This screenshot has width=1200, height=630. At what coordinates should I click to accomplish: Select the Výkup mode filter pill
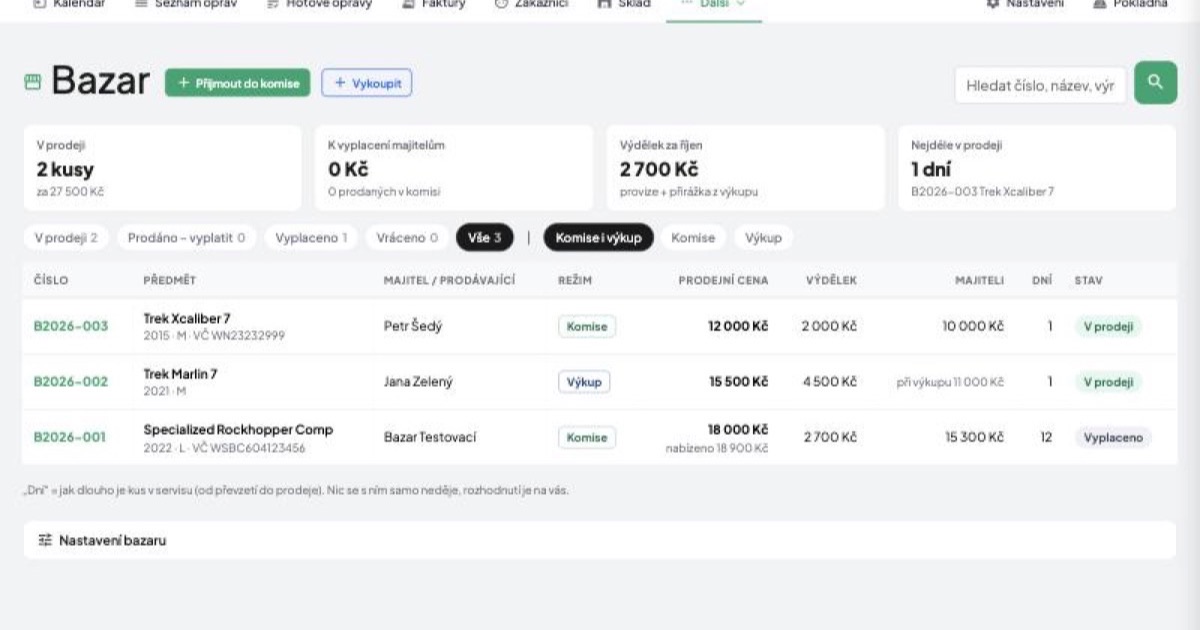[763, 238]
